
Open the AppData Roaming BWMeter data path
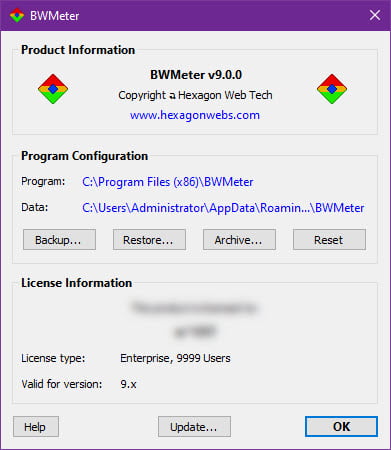click(223, 208)
